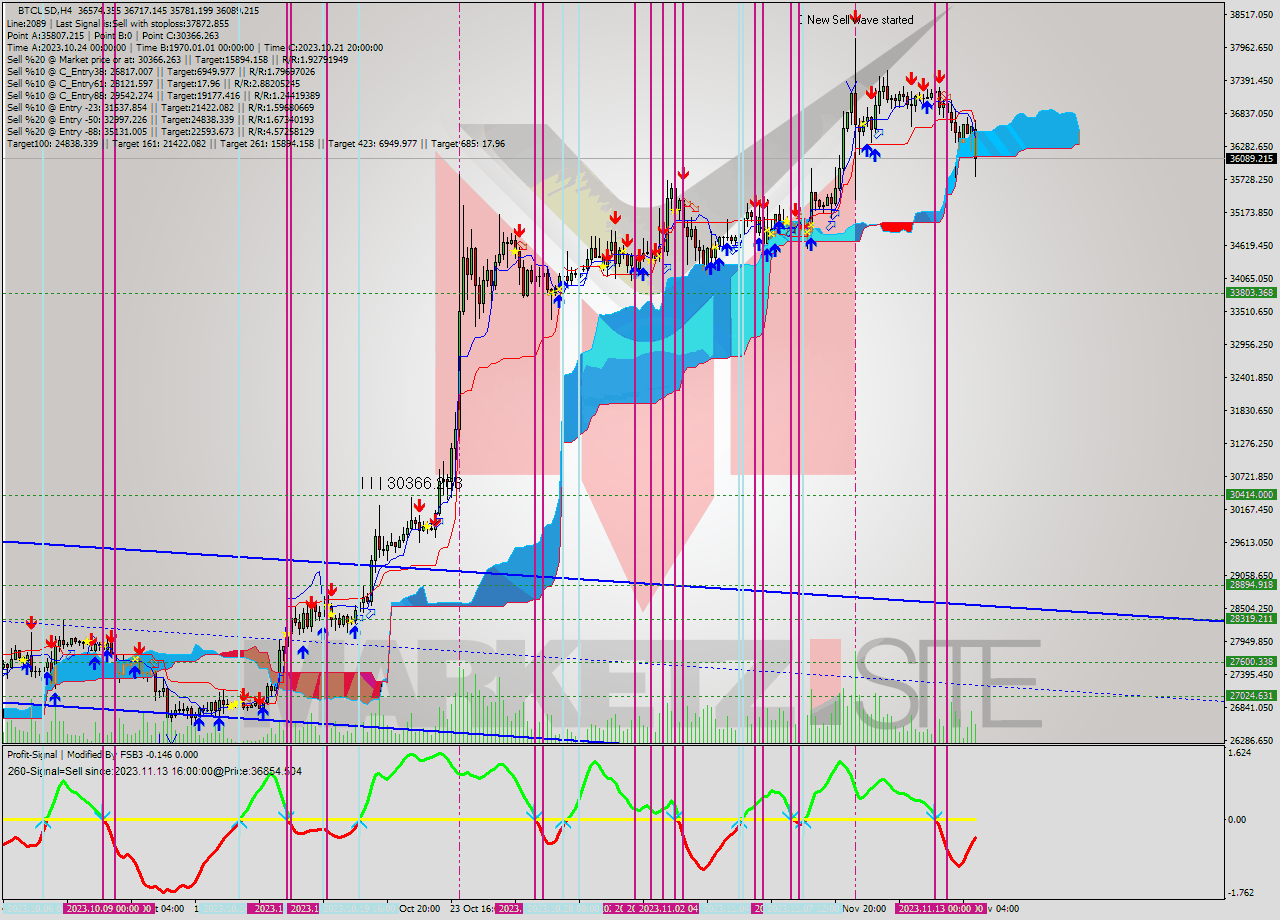
Task: Click price axis value 38517.085
Action: pos(1251,14)
